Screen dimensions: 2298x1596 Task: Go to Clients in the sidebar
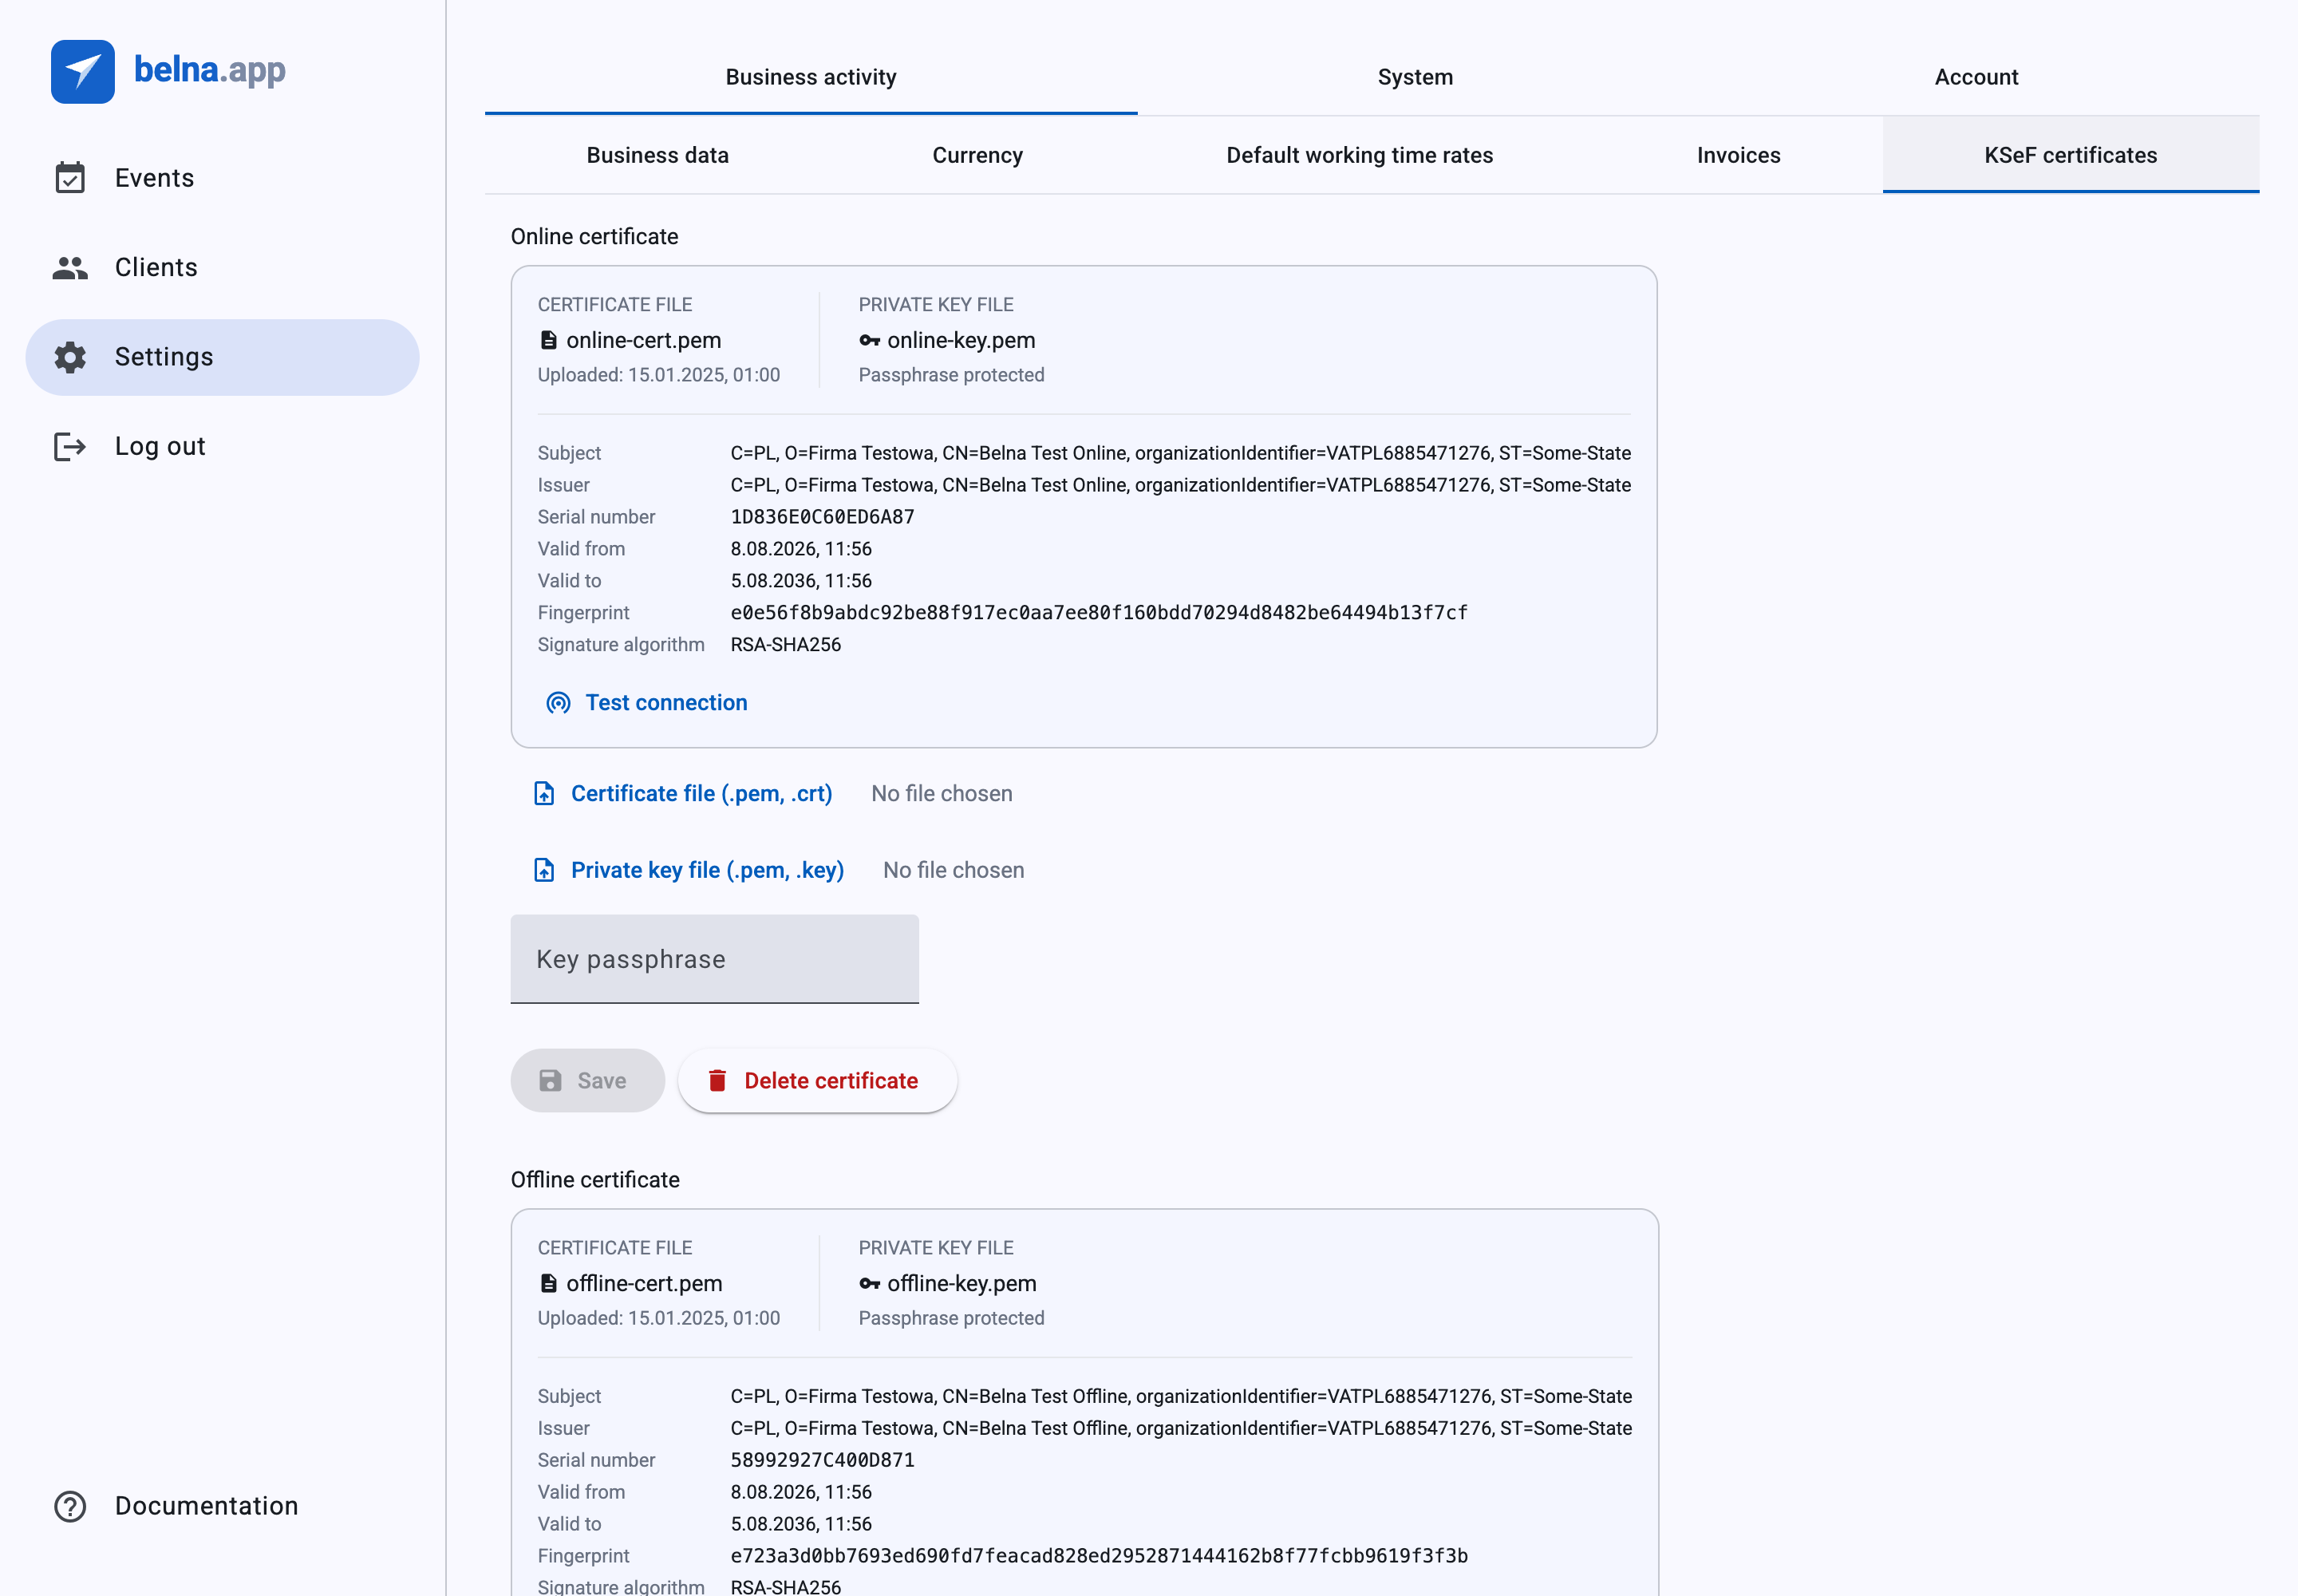point(222,267)
